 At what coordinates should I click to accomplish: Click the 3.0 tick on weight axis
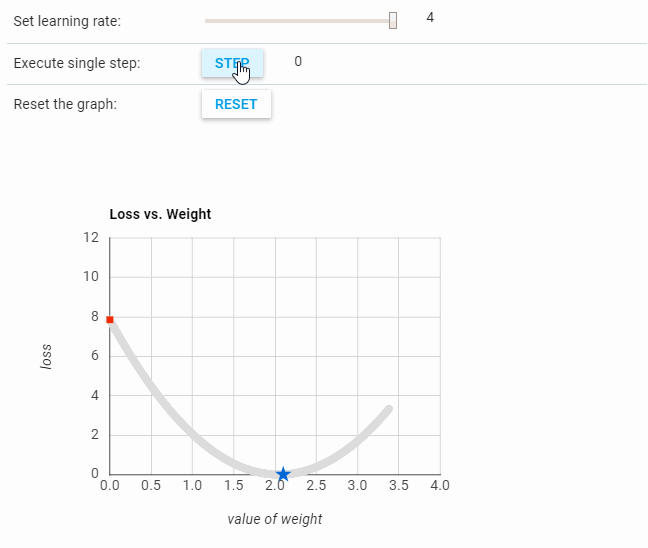357,486
